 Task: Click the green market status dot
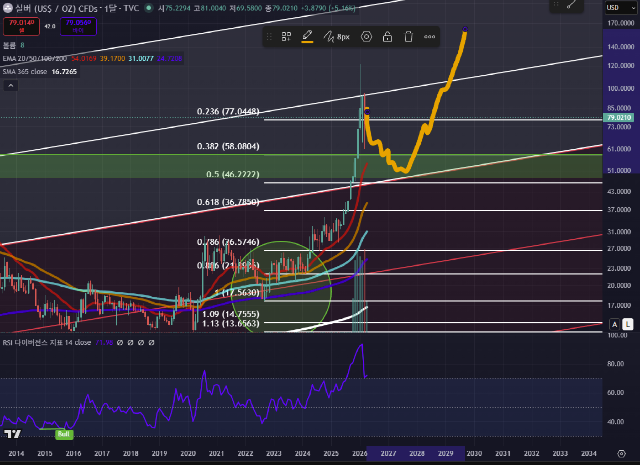(x=149, y=8)
